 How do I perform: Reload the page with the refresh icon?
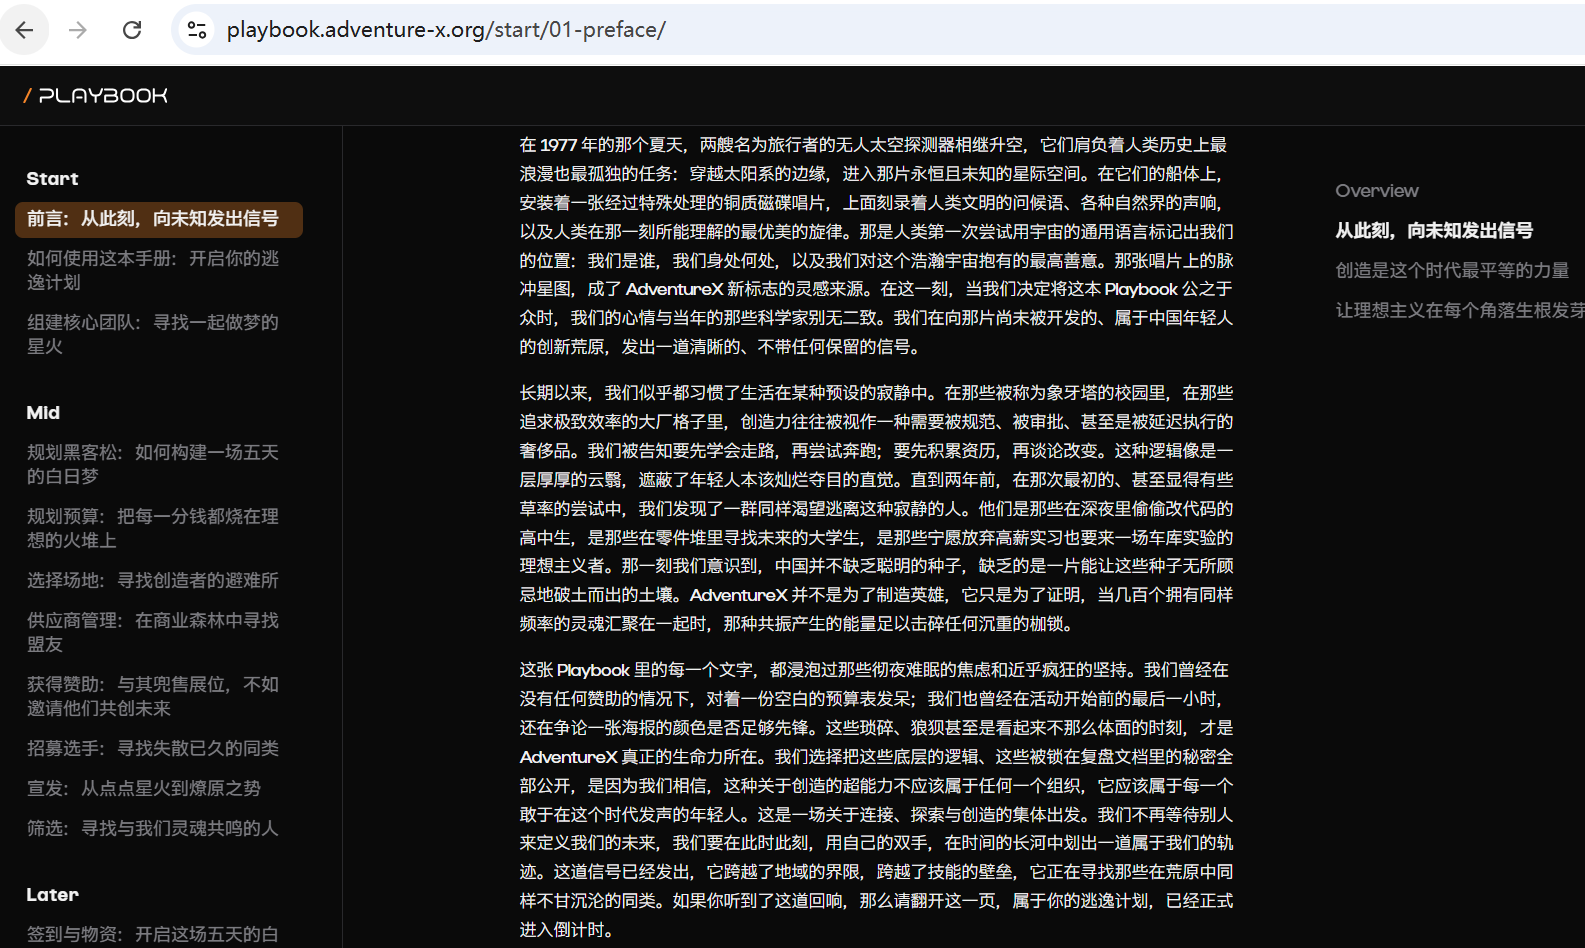click(x=132, y=30)
